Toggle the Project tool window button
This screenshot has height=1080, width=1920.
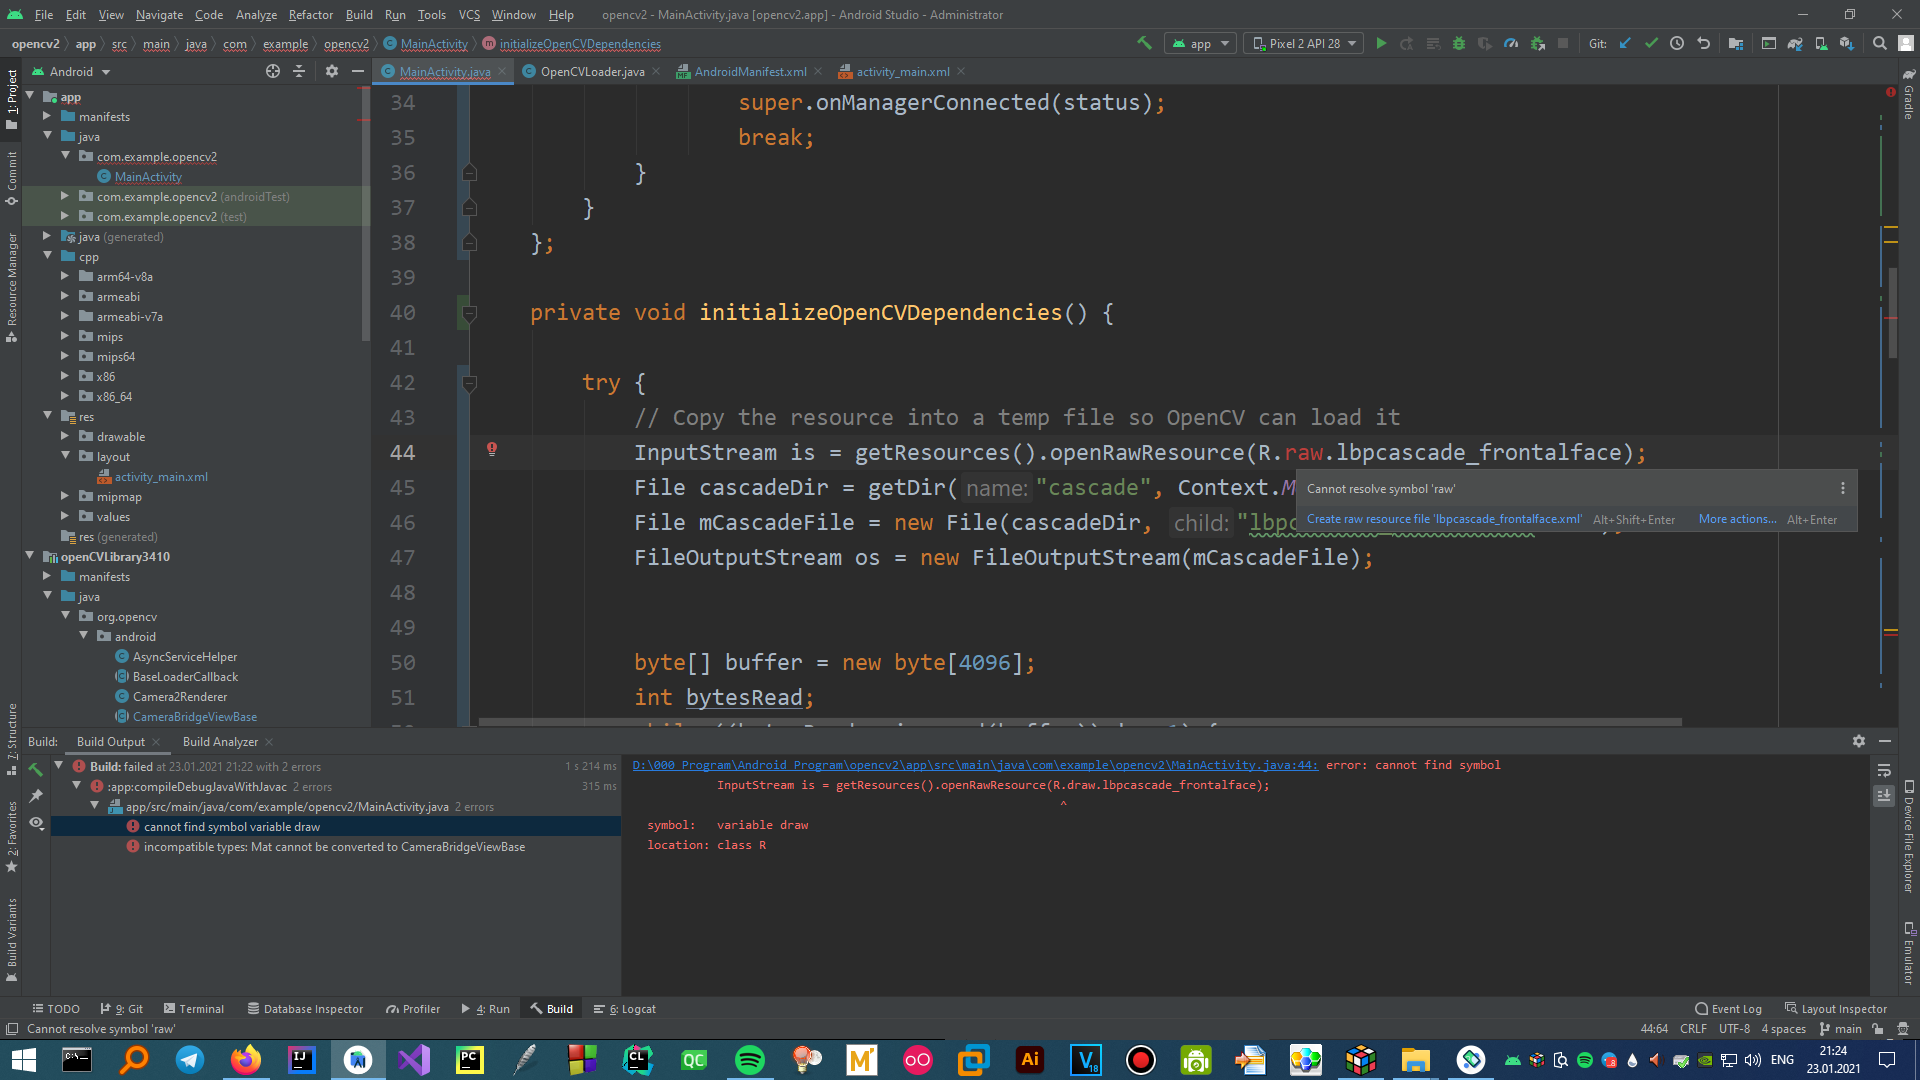(11, 99)
